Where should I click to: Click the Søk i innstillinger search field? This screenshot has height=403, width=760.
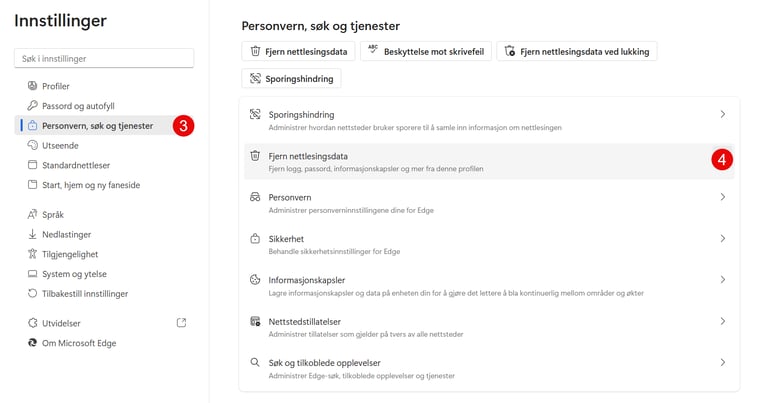(x=104, y=59)
